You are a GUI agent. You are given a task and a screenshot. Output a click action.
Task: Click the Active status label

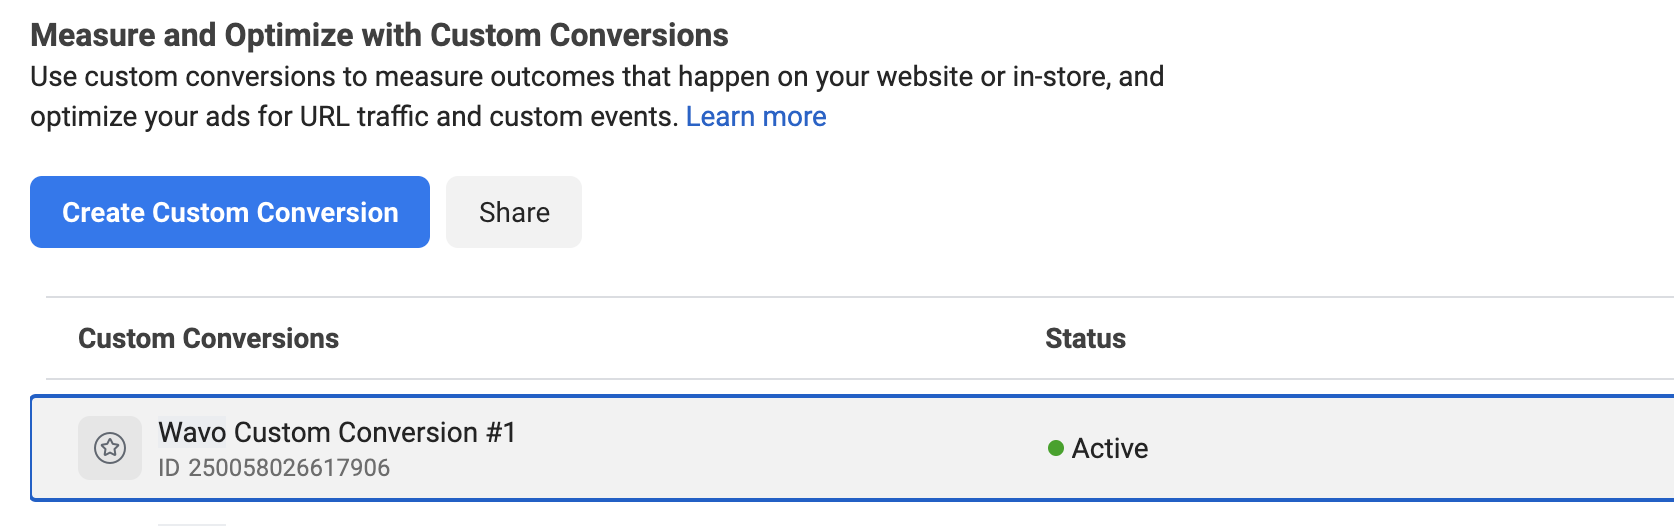(x=1110, y=448)
